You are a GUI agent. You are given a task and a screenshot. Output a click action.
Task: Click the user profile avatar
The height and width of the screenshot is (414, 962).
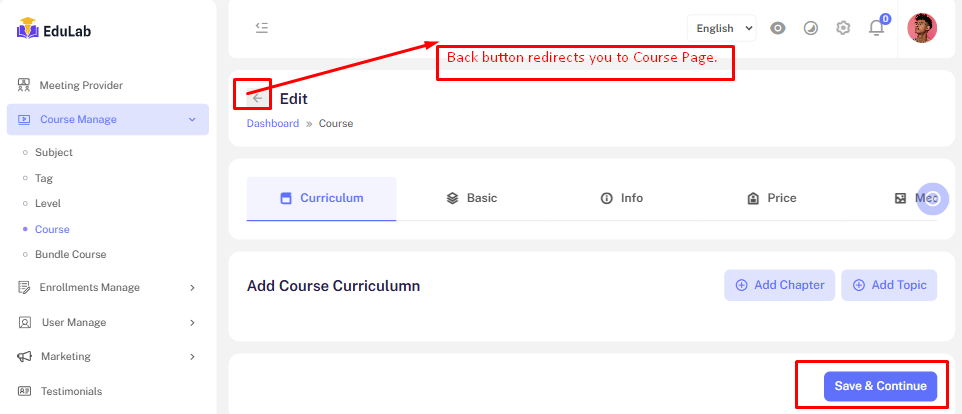(921, 28)
